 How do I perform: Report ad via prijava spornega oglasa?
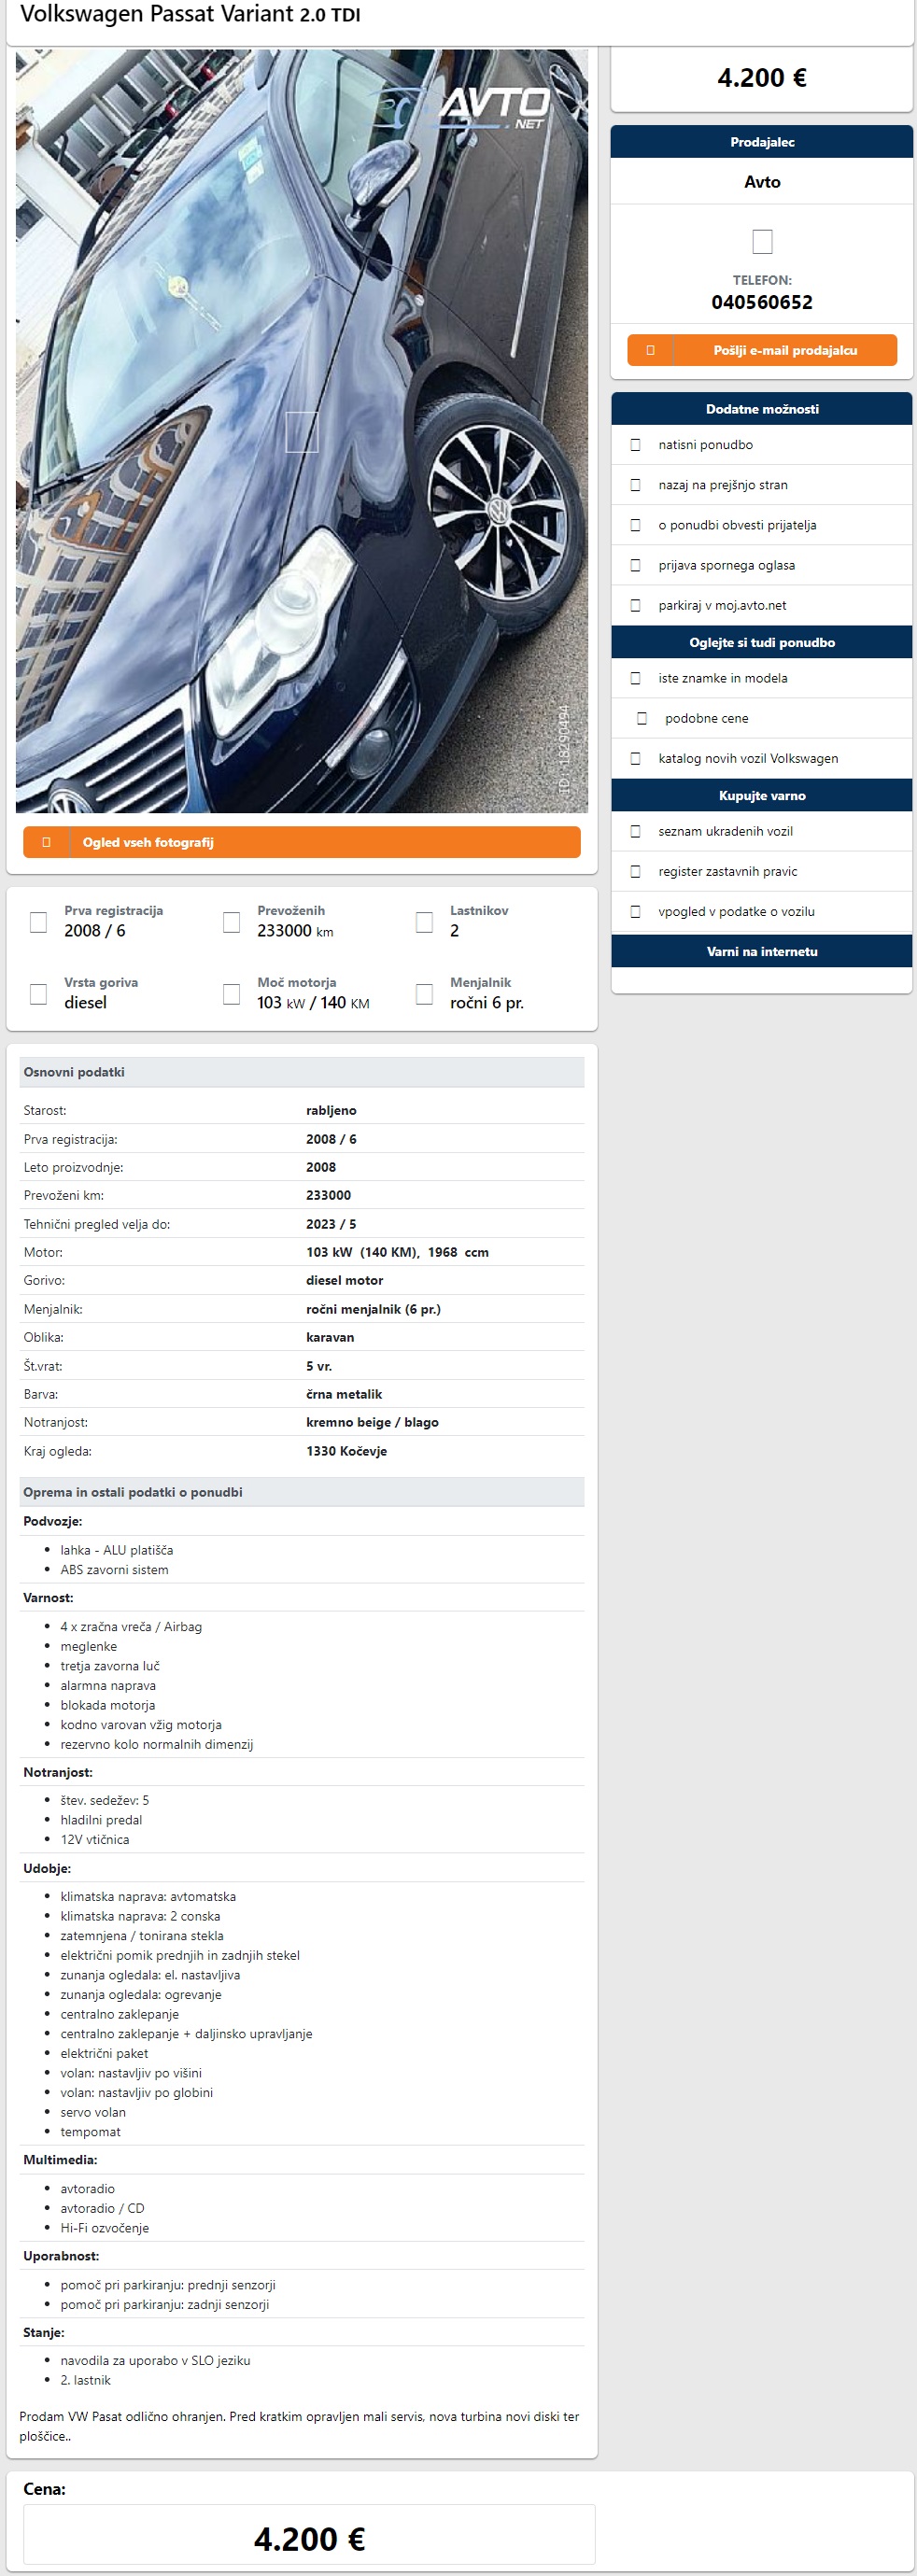726,565
